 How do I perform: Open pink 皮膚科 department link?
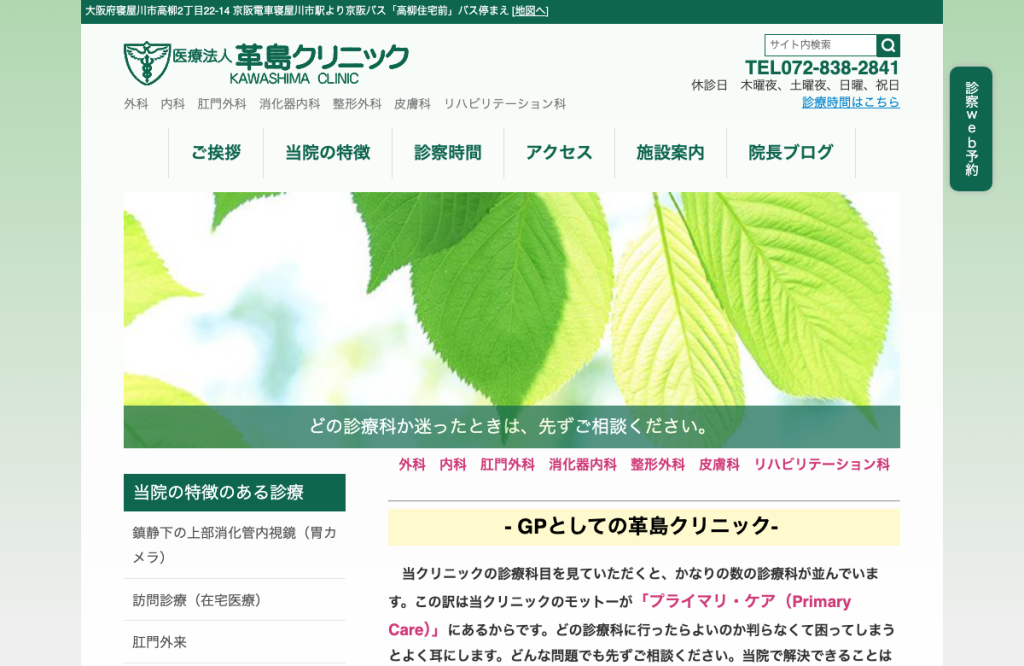point(719,464)
